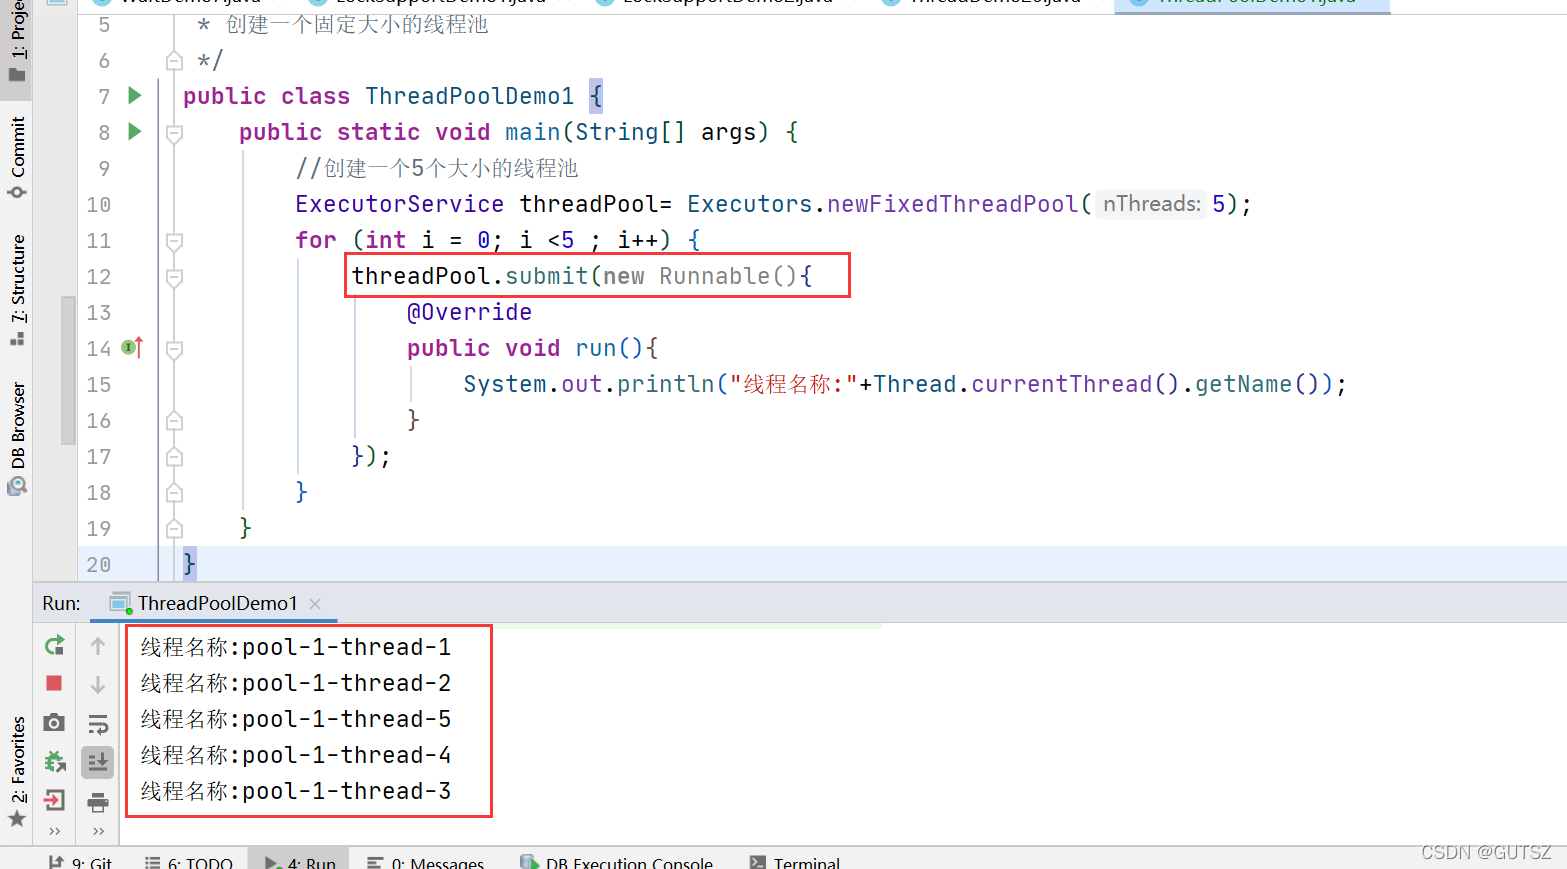Rerun ThreadPoolDemo1 using the green rerun icon
The width and height of the screenshot is (1567, 869).
55,646
